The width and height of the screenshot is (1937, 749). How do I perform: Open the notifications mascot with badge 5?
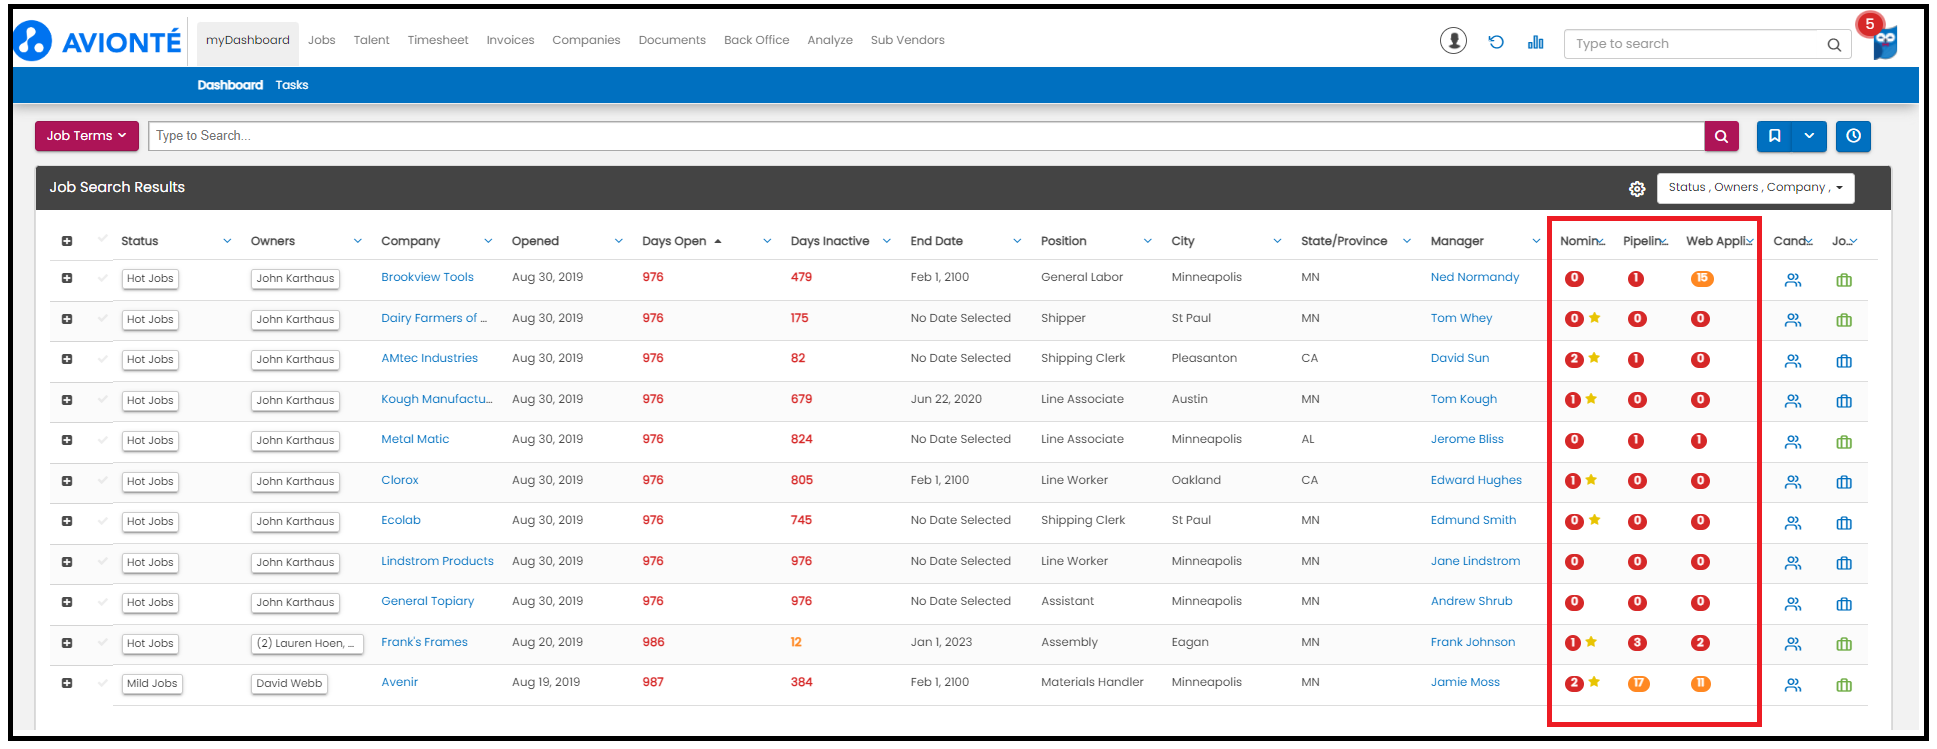click(1884, 40)
